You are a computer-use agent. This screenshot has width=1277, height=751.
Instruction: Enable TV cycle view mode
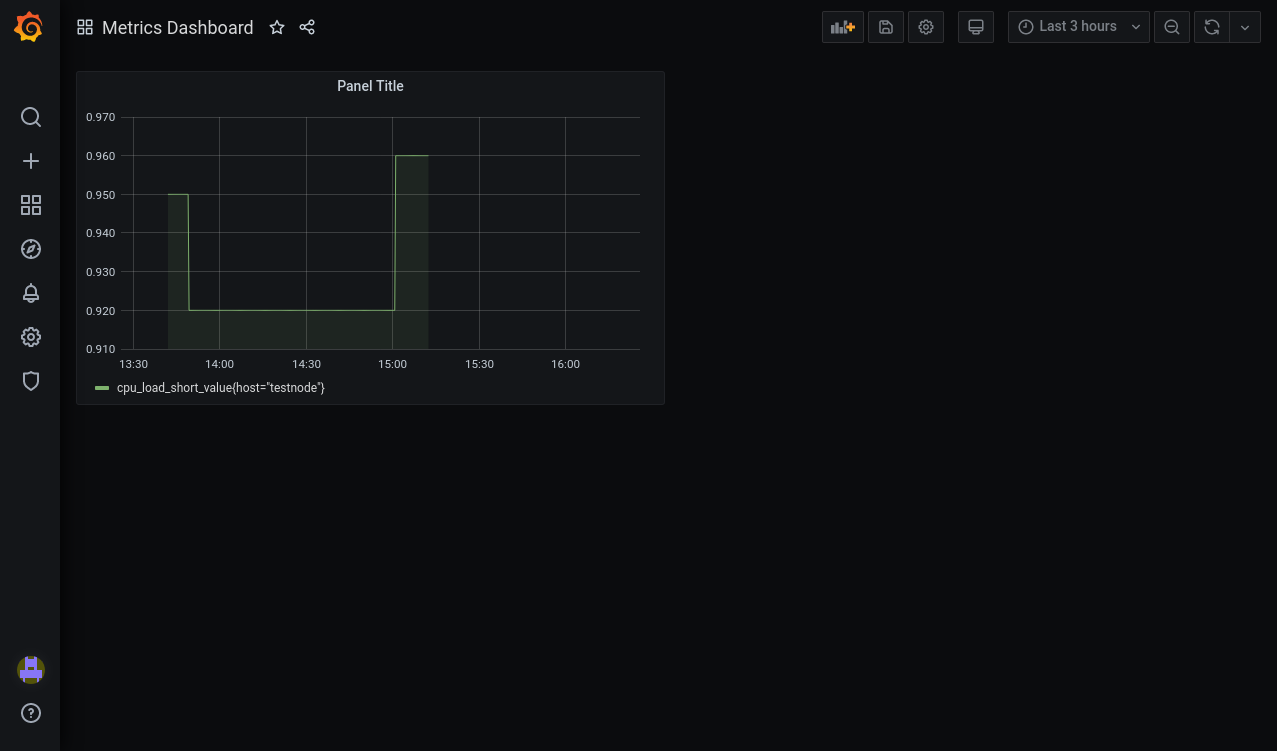coord(975,27)
